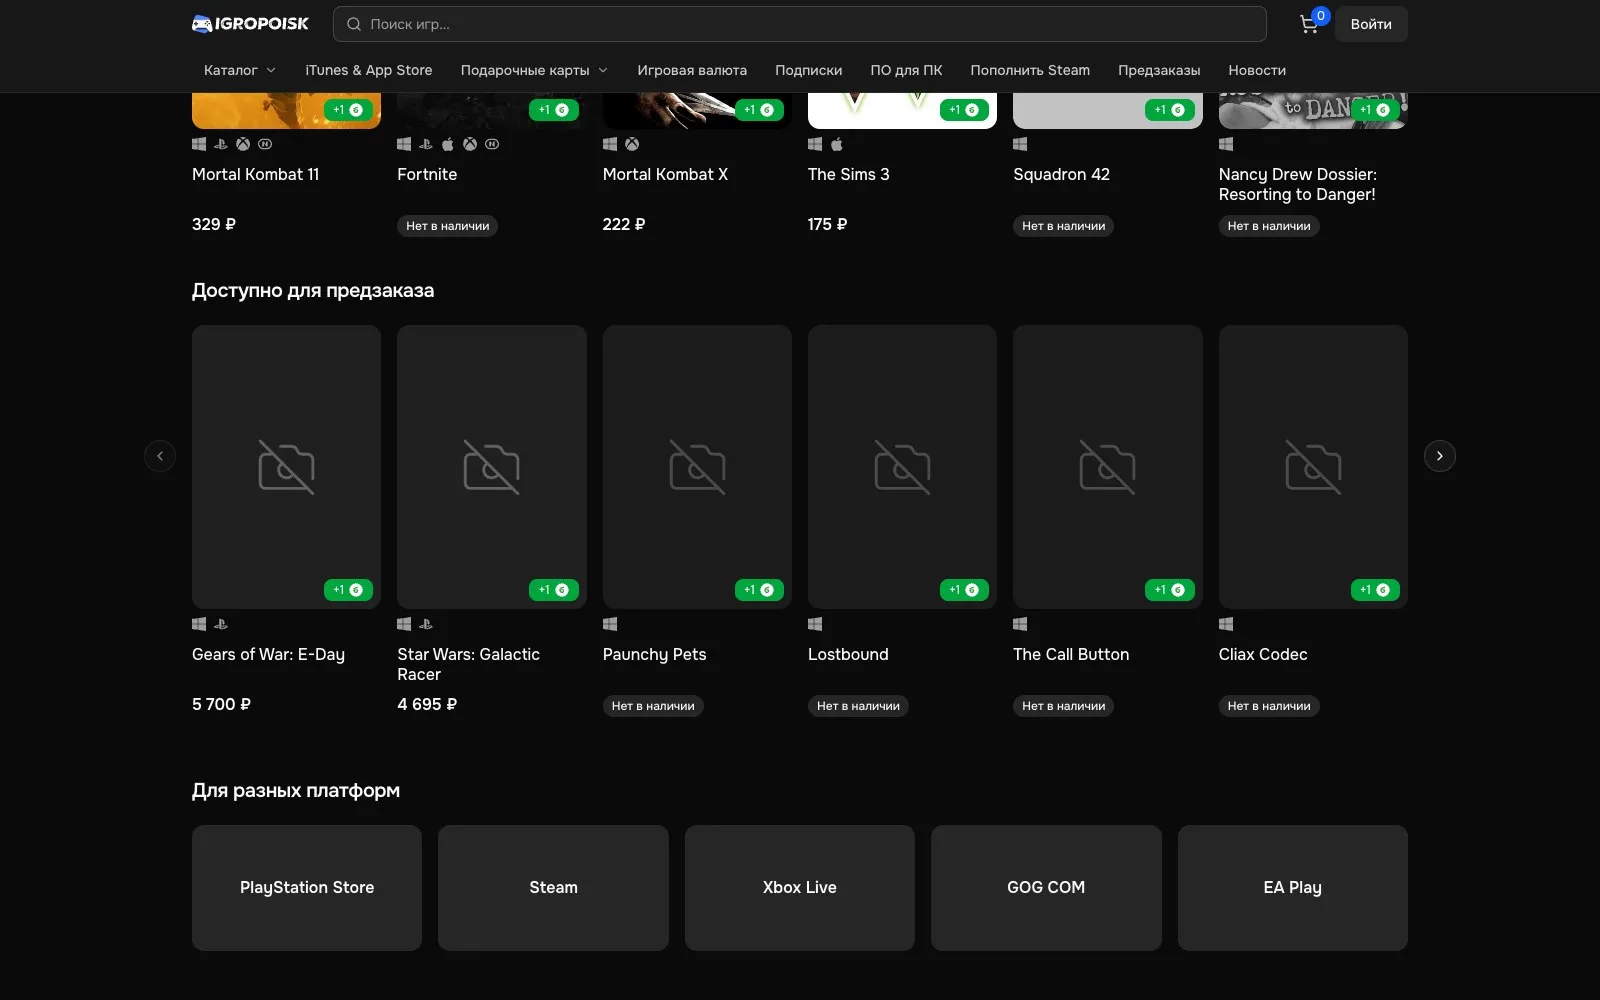
Task: Click bonus badge on Cliax Codec card
Action: coord(1375,590)
